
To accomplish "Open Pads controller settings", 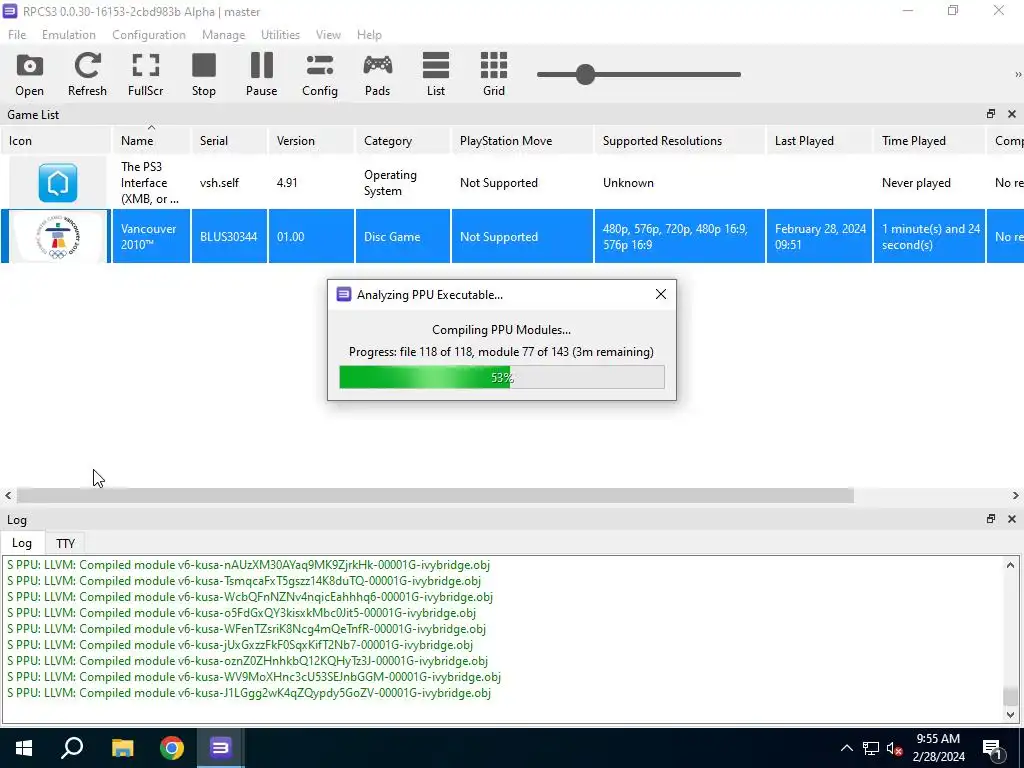I will point(377,74).
